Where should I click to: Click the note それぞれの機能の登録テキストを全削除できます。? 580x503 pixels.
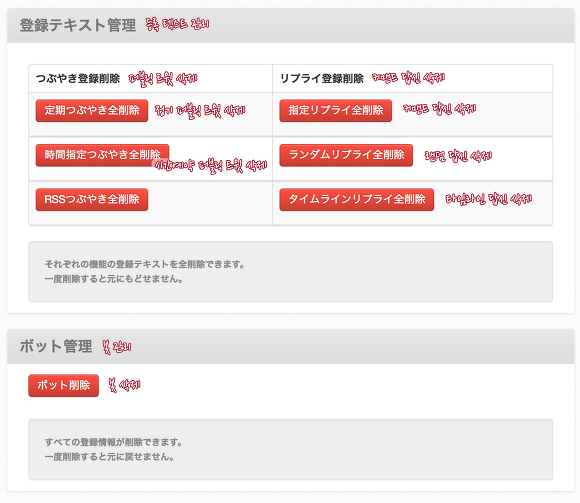coord(145,264)
